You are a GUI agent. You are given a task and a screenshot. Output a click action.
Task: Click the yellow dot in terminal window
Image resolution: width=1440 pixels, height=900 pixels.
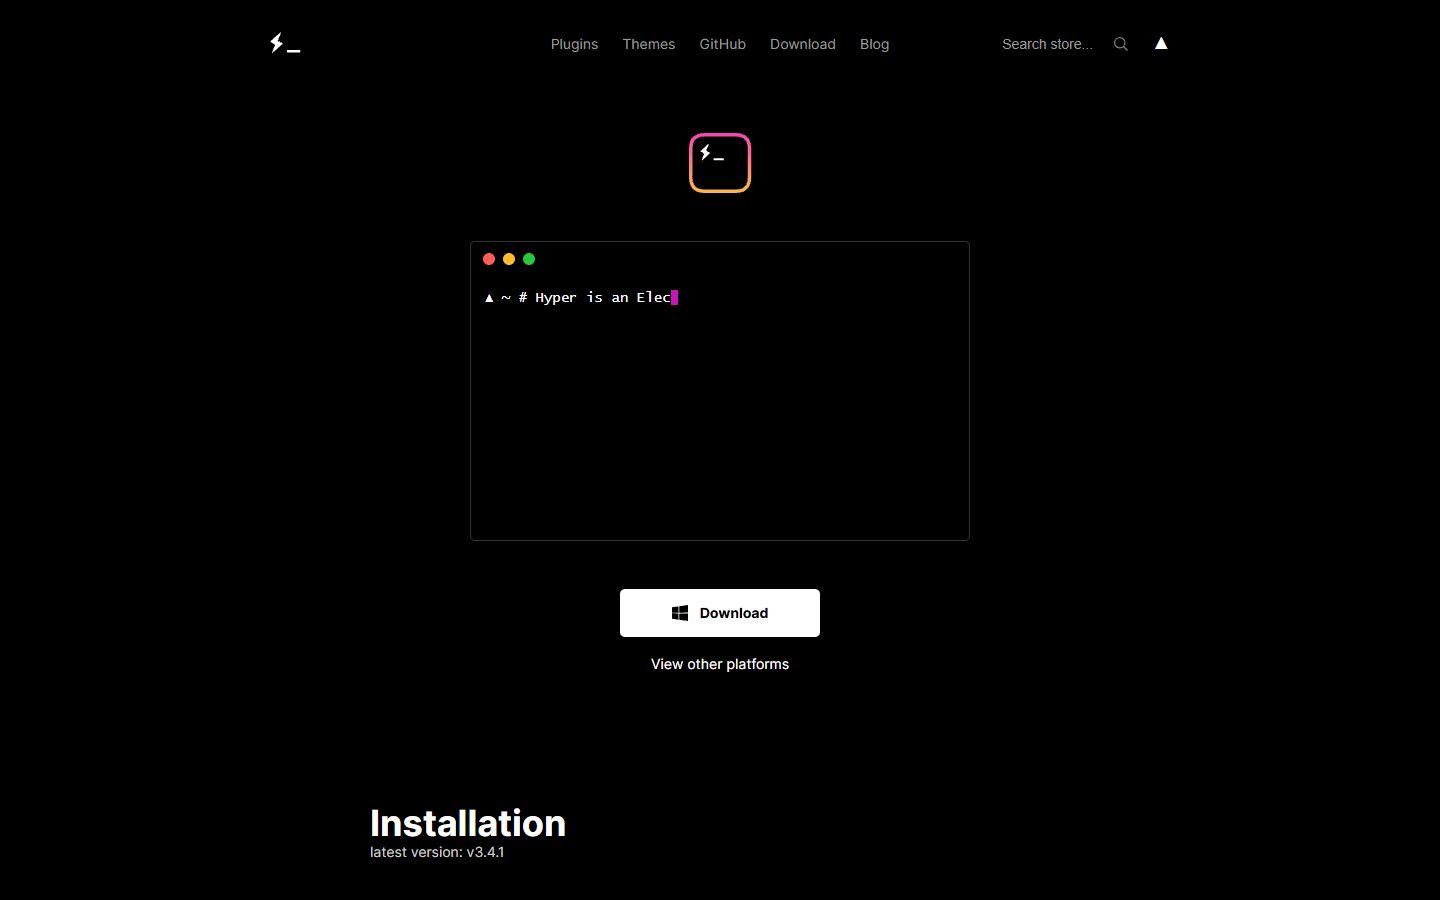[x=509, y=259]
